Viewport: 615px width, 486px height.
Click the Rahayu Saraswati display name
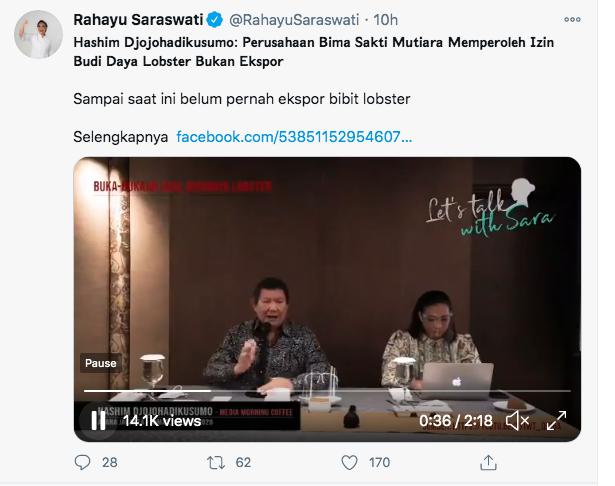(x=138, y=20)
